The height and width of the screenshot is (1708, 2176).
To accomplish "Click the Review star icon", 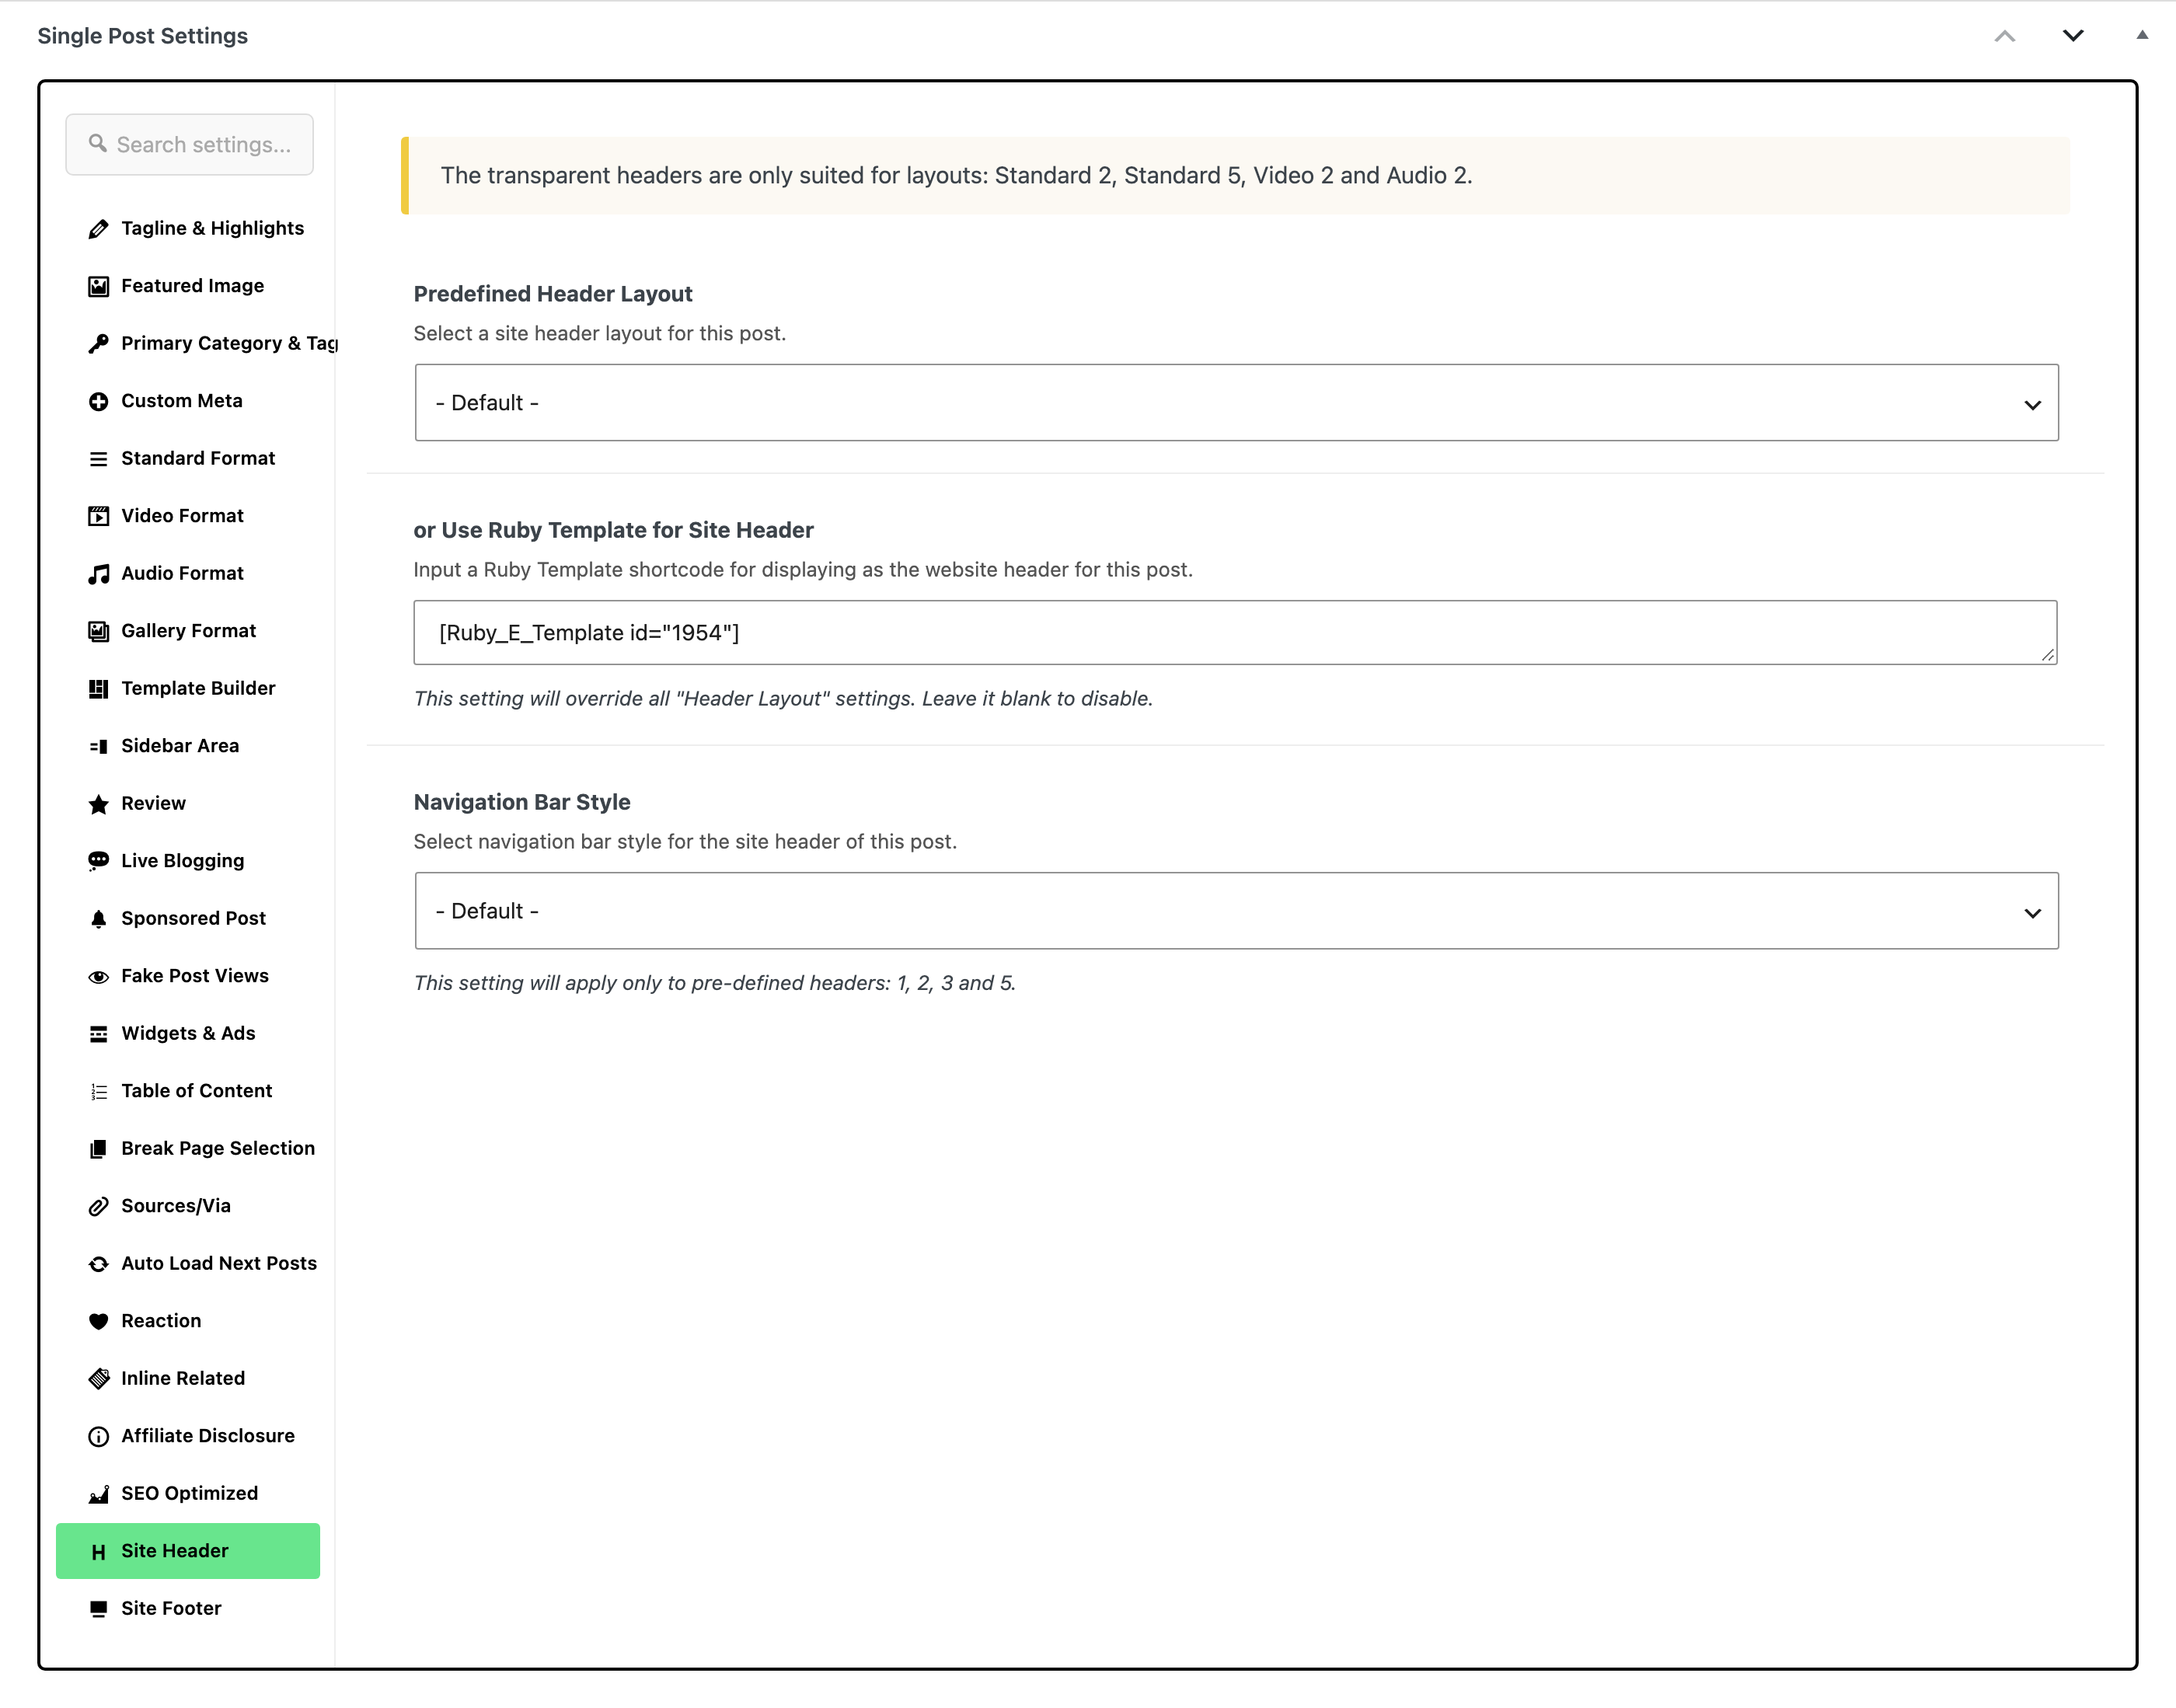I will [98, 804].
